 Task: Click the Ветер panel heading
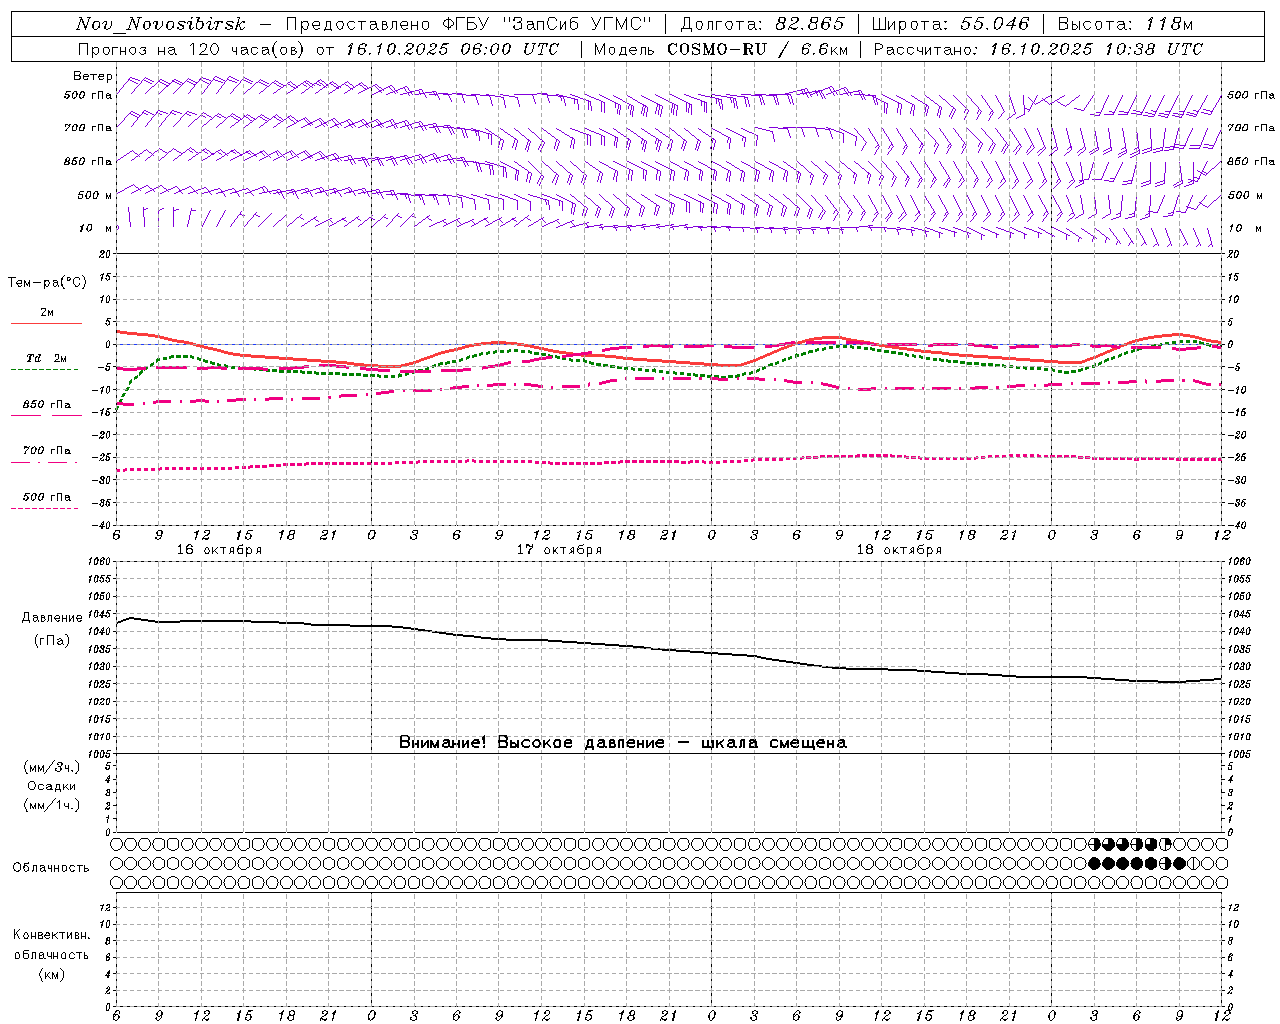click(x=92, y=76)
